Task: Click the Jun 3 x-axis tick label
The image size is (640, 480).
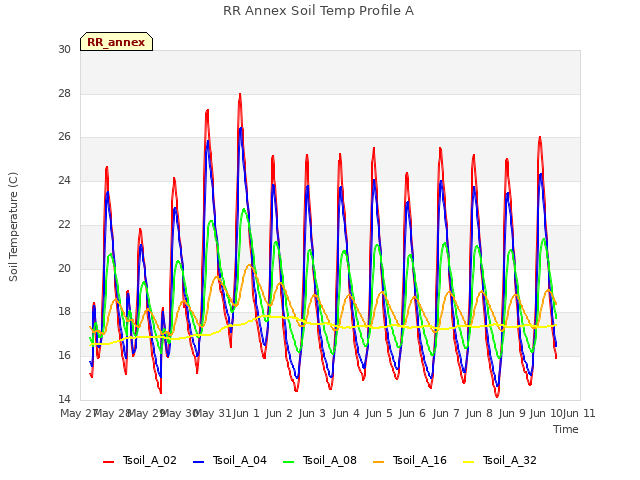Action: 312,413
